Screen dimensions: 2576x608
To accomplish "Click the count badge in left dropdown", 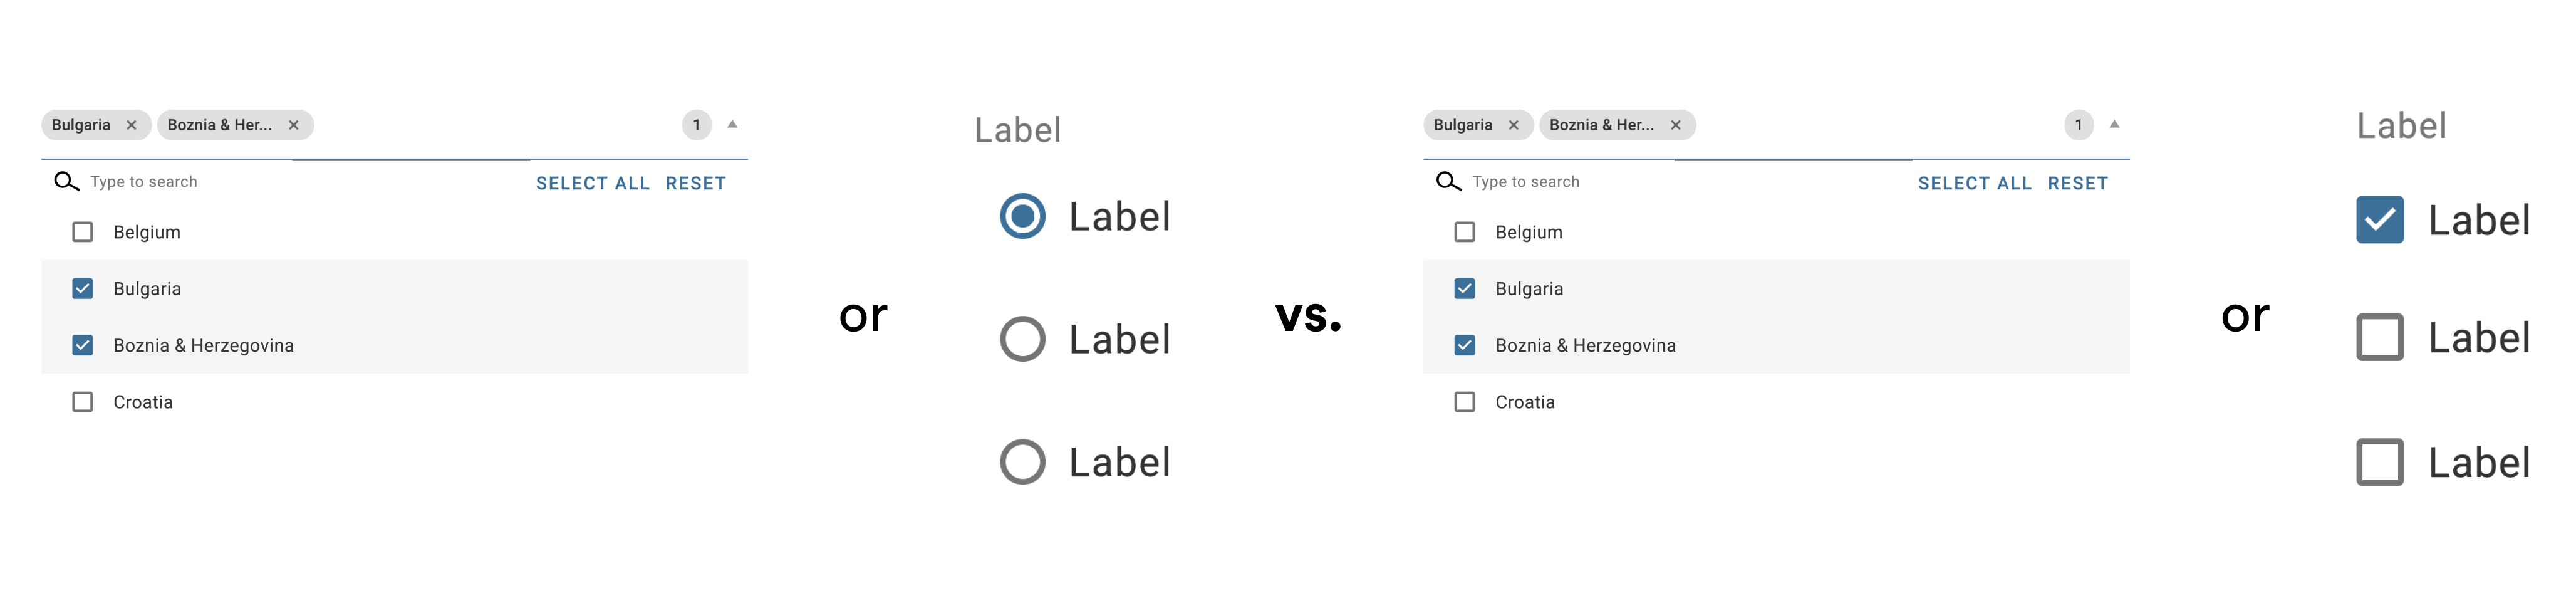I will 696,125.
